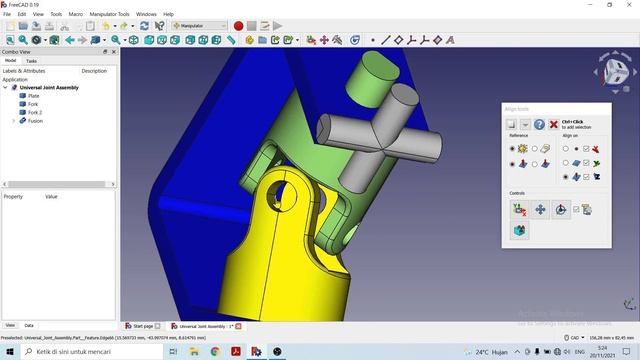Open the Redo history dropdown arrow
Image resolution: width=640 pixels, height=360 pixels.
(132, 26)
